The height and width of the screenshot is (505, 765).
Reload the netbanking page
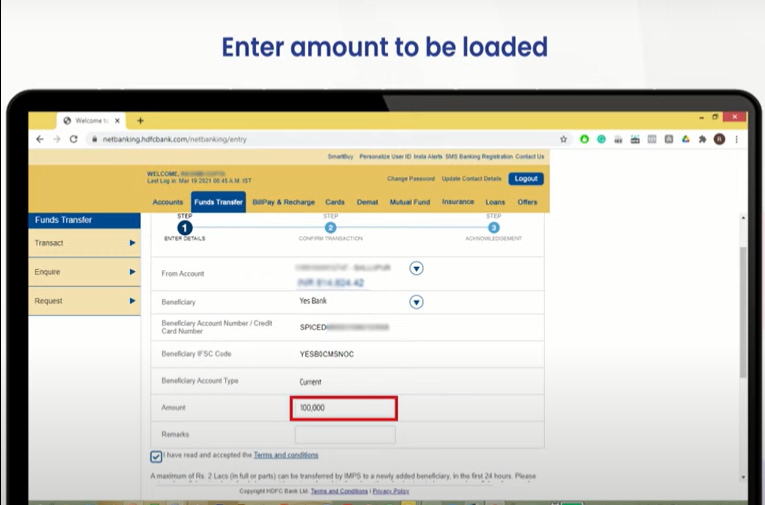[74, 139]
